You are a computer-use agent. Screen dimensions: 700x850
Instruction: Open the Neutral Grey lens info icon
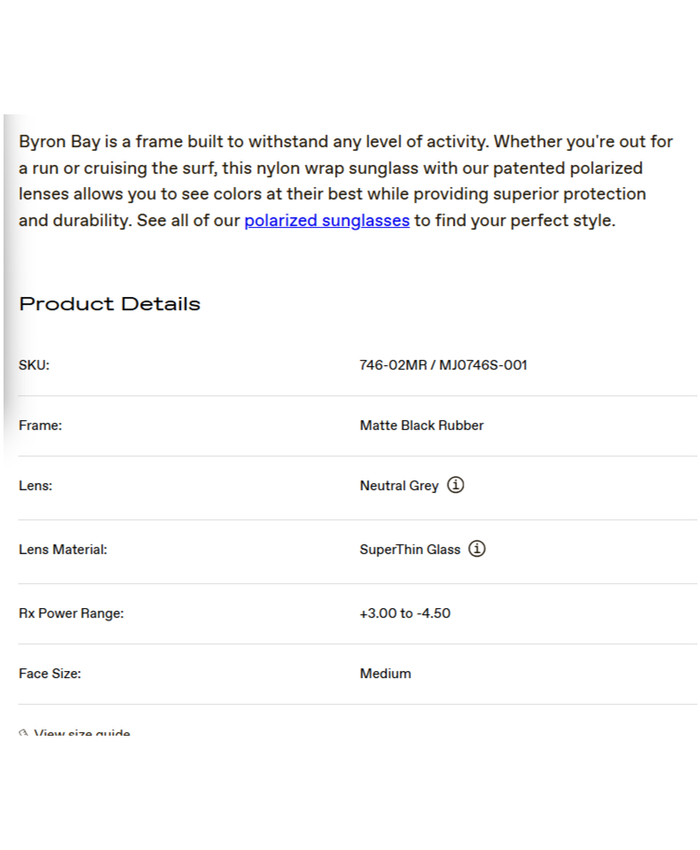tap(456, 485)
